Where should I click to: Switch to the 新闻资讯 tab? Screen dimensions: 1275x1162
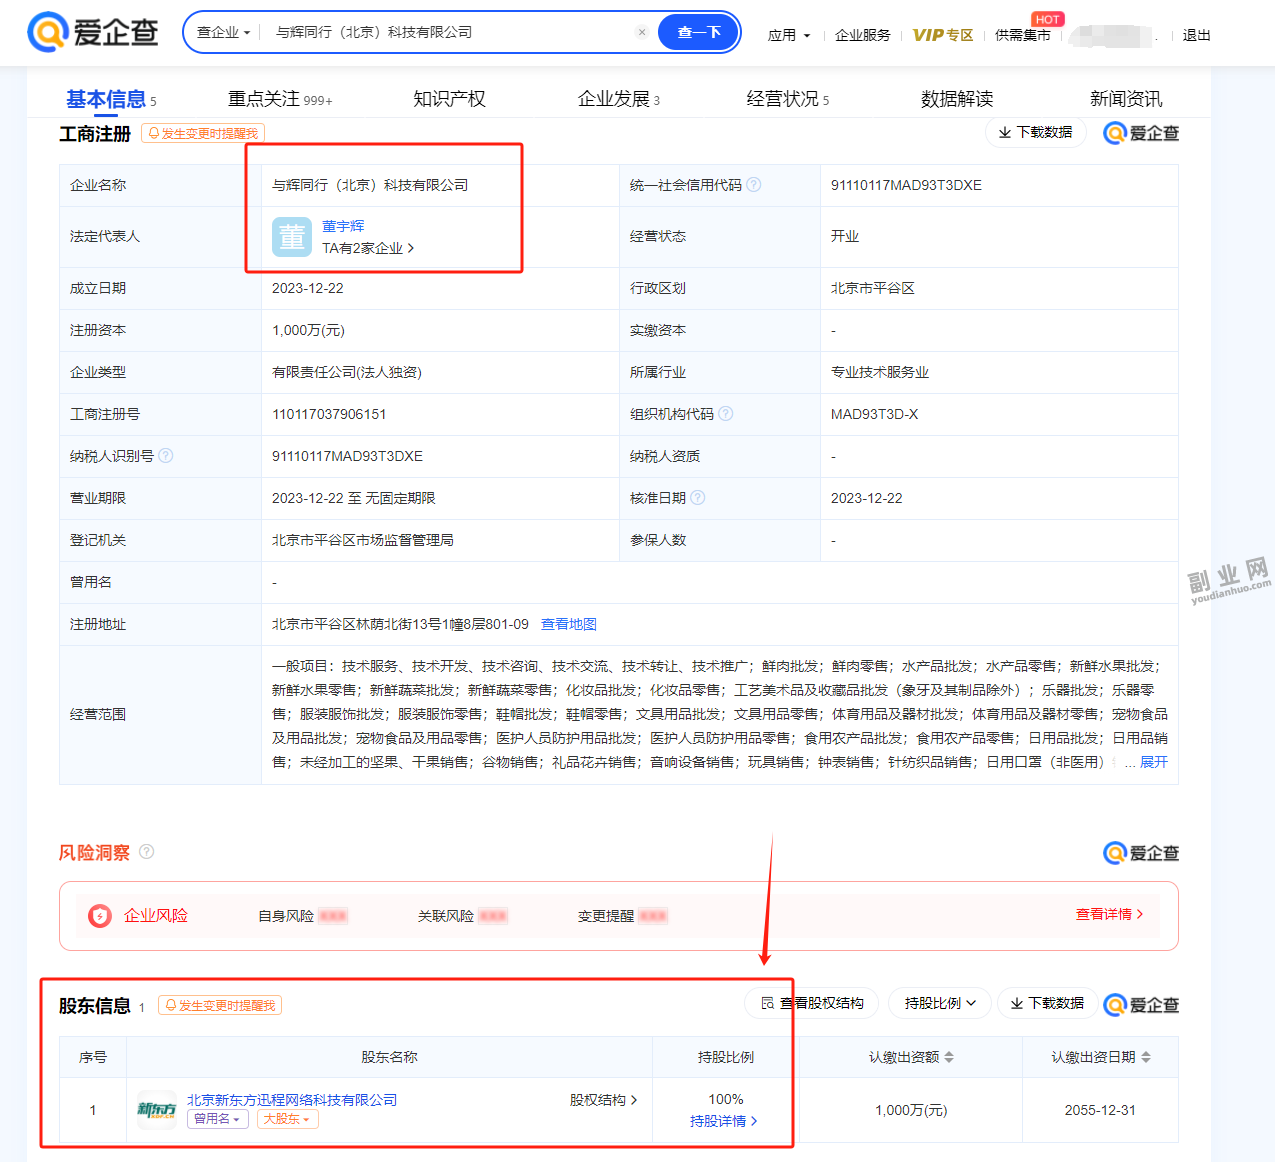(1126, 99)
